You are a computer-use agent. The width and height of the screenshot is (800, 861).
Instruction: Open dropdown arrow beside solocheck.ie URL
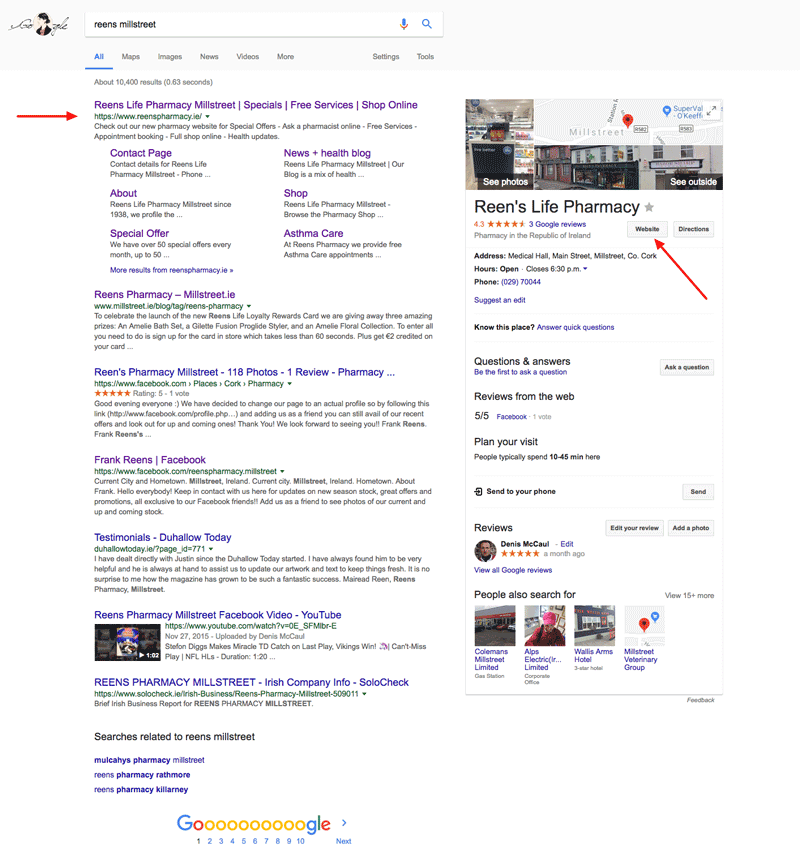coord(364,694)
